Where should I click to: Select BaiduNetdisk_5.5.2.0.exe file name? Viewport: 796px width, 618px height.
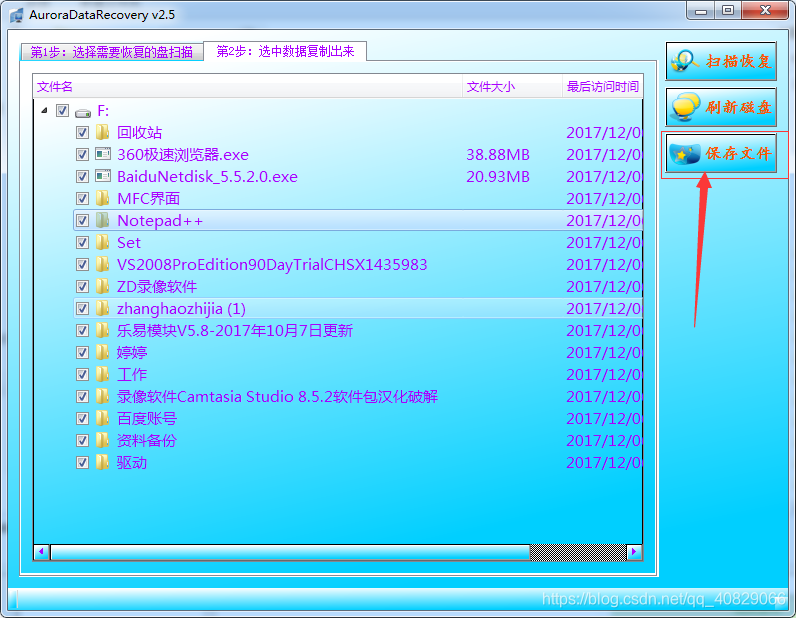(207, 176)
